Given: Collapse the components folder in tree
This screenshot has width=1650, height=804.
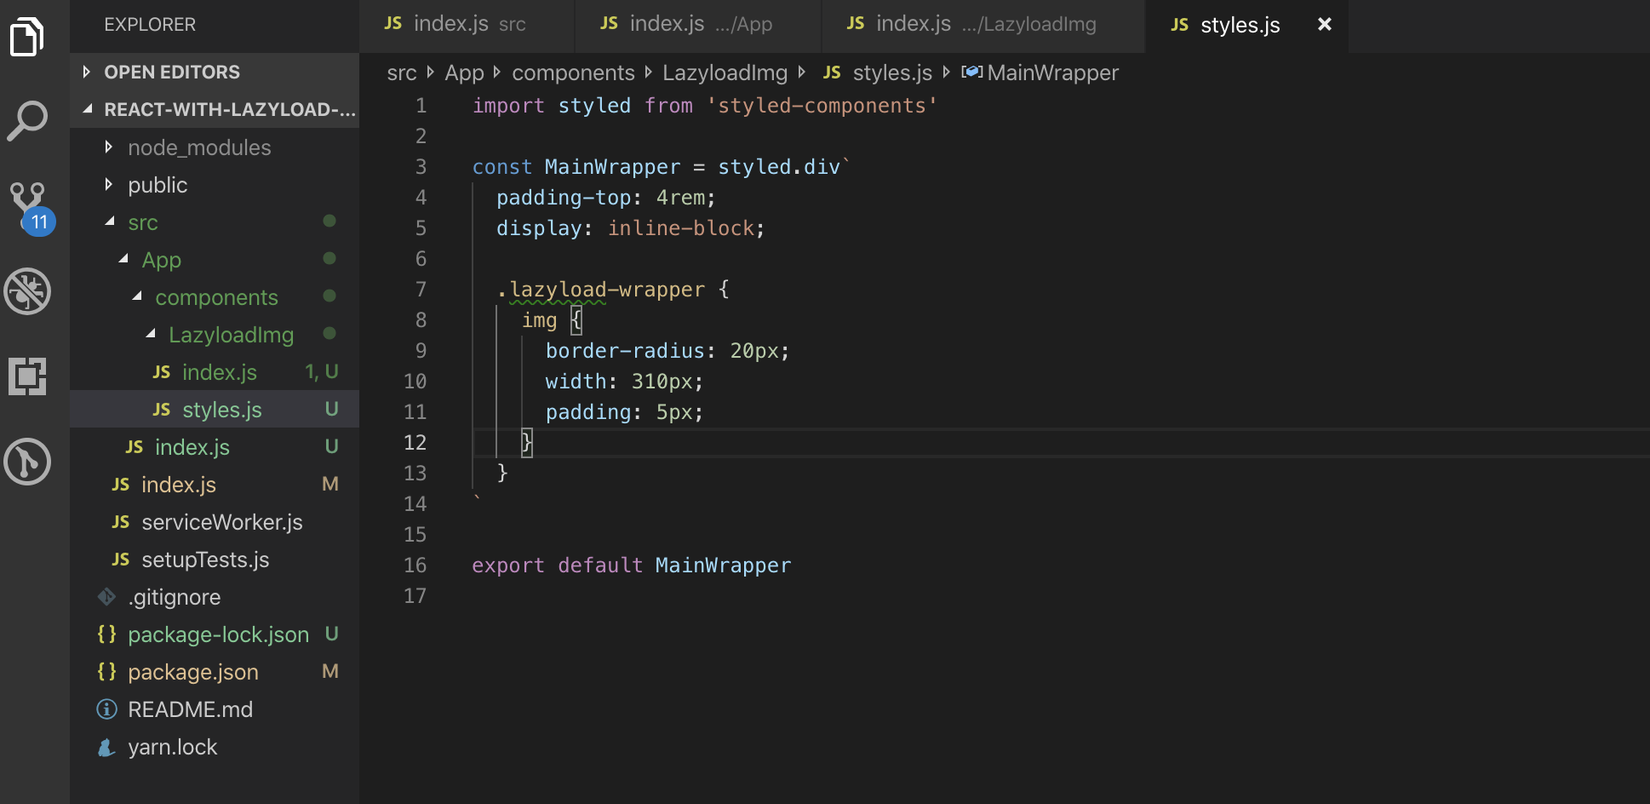Looking at the screenshot, I should click(x=216, y=298).
